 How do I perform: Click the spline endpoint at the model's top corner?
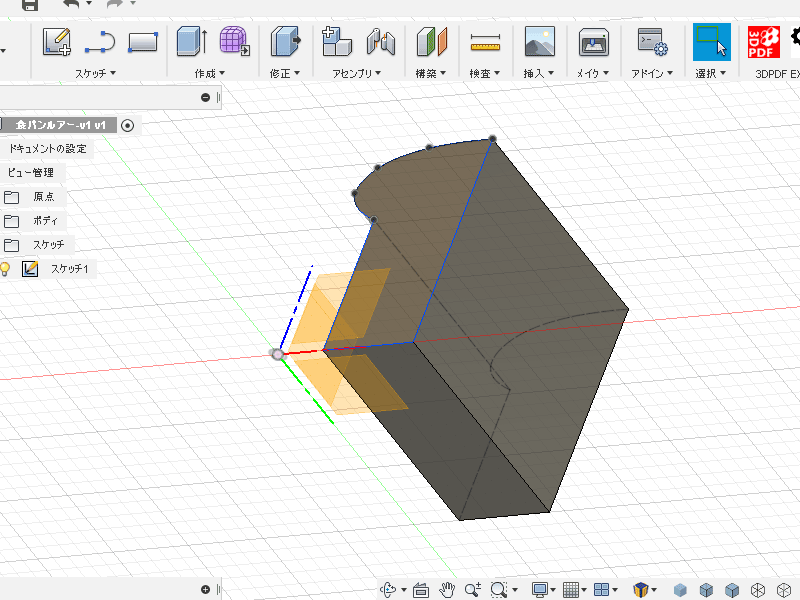click(x=492, y=138)
